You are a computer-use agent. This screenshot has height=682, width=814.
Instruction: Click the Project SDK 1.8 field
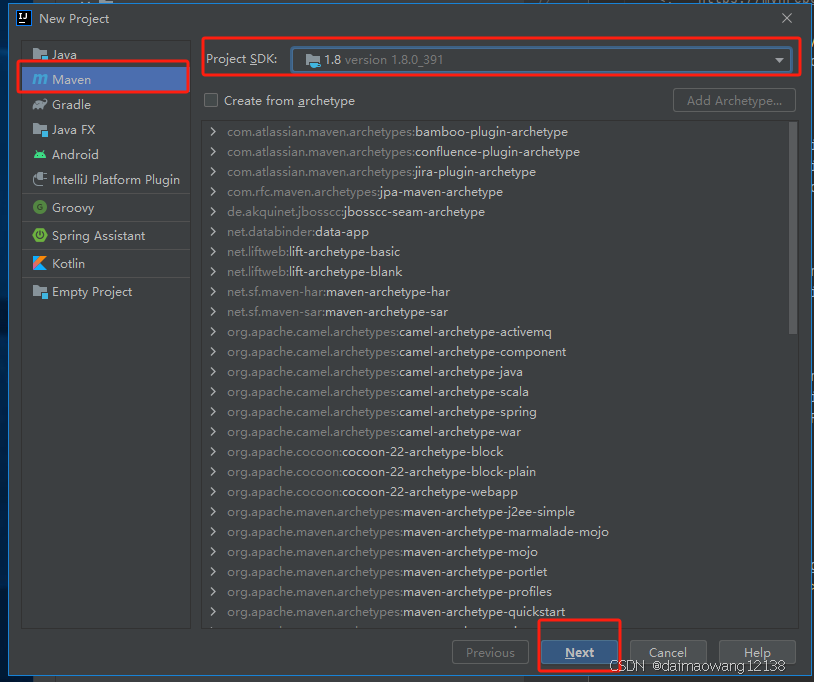coord(541,60)
